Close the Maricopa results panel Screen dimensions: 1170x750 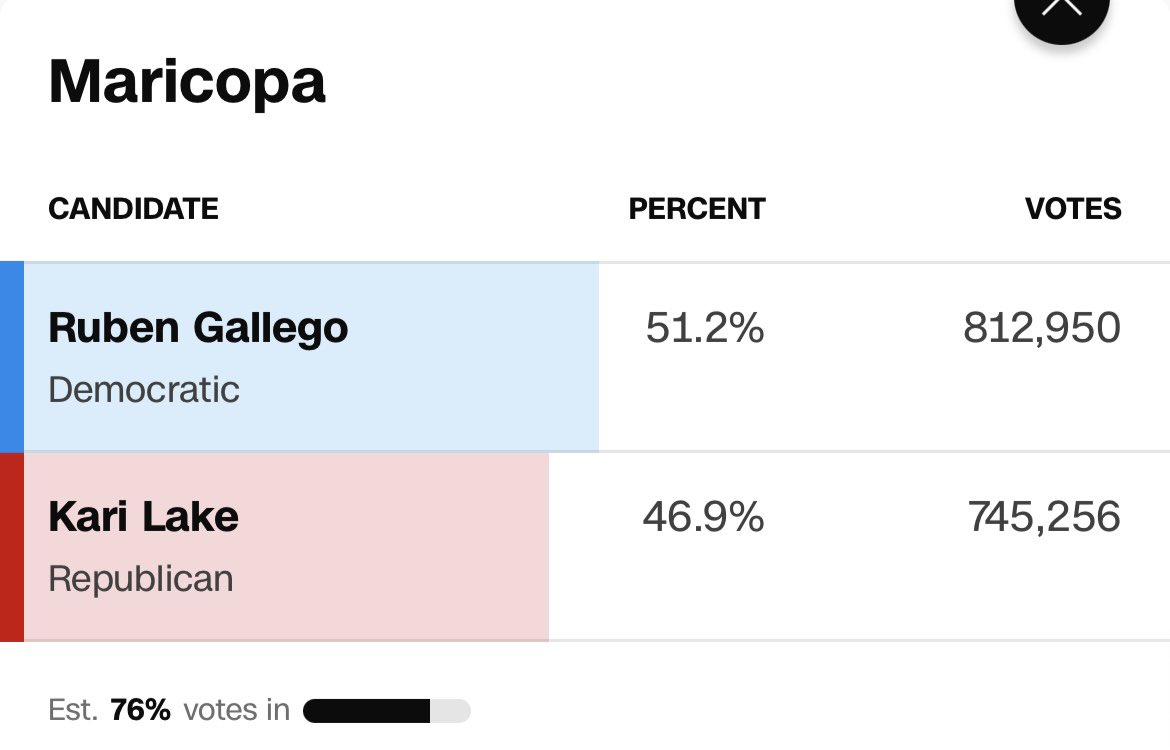pyautogui.click(x=1061, y=12)
